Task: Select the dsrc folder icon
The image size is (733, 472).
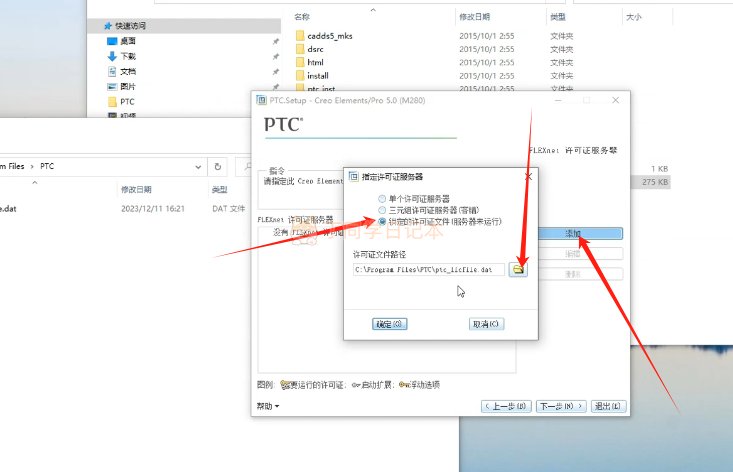Action: [300, 49]
